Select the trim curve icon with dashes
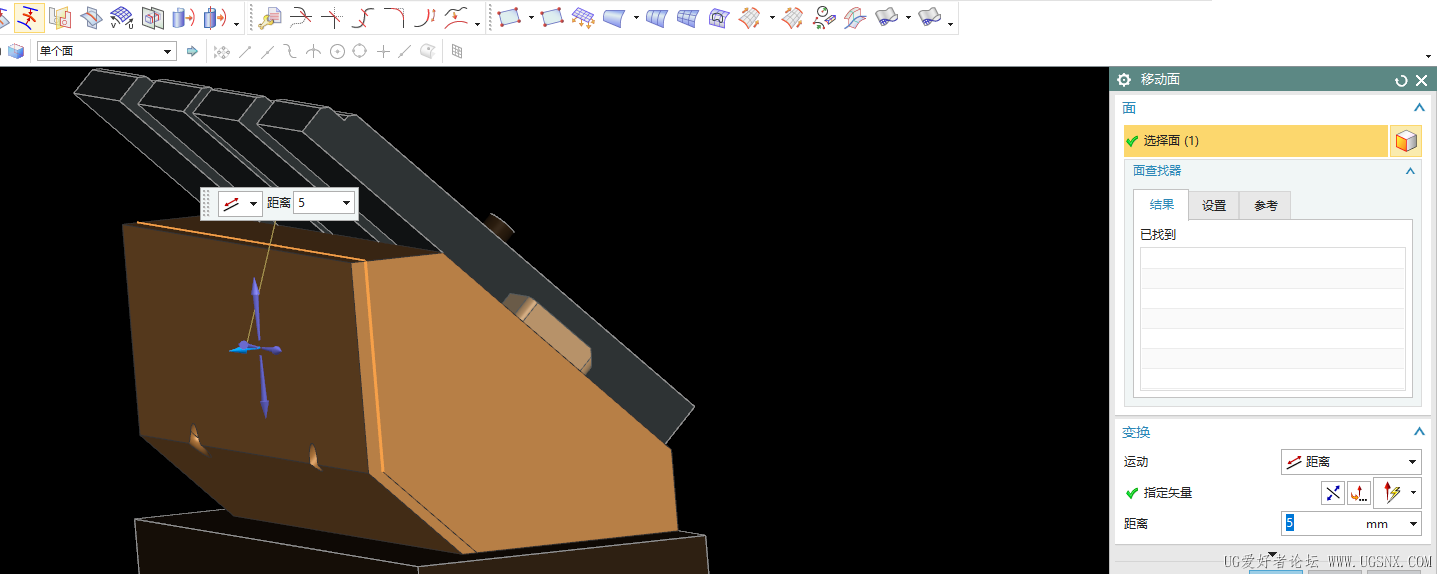 [300, 17]
